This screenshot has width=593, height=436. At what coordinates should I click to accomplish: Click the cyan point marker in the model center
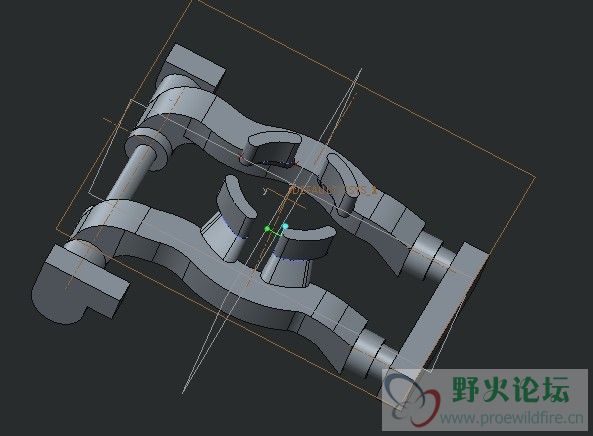pyautogui.click(x=285, y=226)
